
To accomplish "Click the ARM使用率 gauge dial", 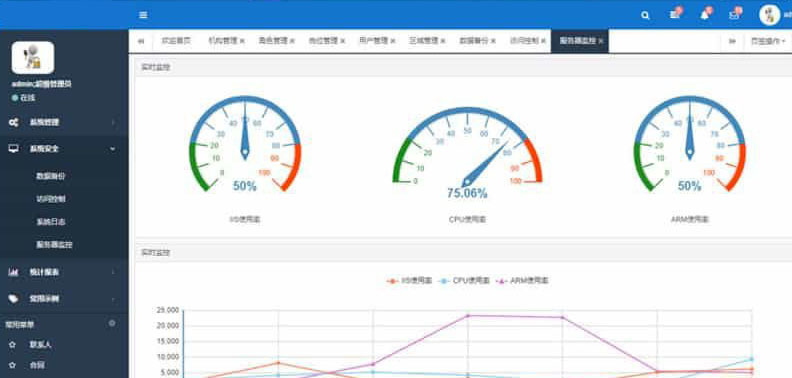I will 689,144.
